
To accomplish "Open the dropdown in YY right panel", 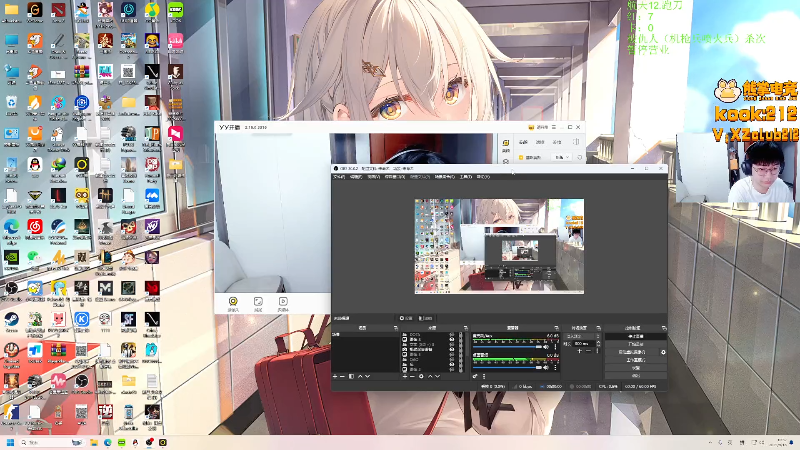I will click(562, 157).
